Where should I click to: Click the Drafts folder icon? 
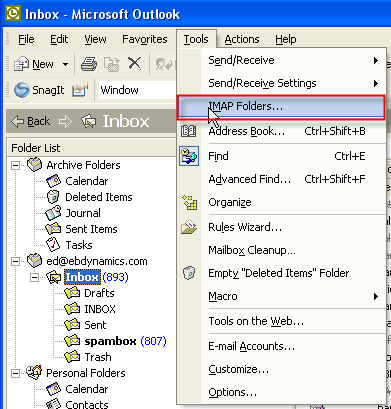click(x=72, y=293)
